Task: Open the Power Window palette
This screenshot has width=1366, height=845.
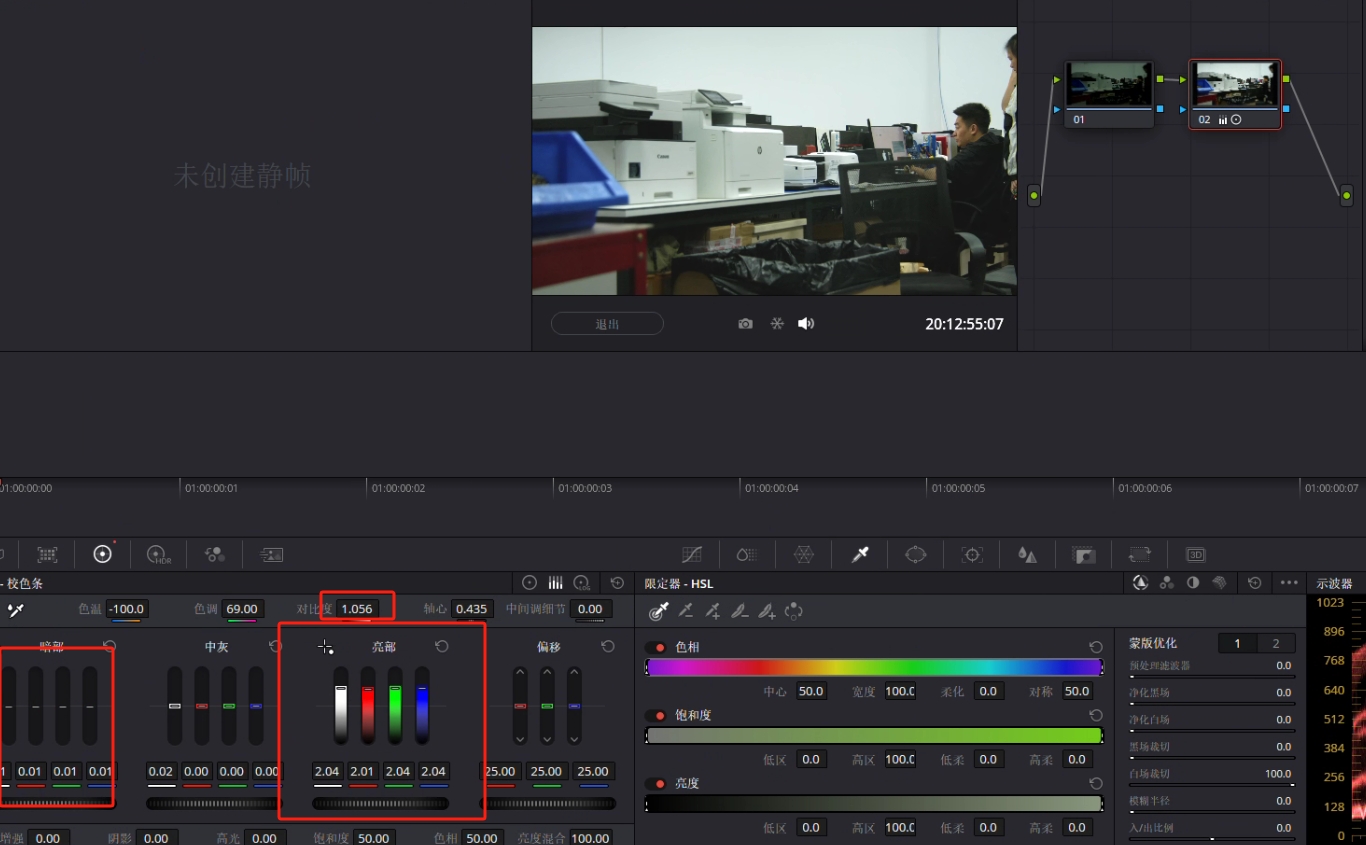Action: point(916,554)
